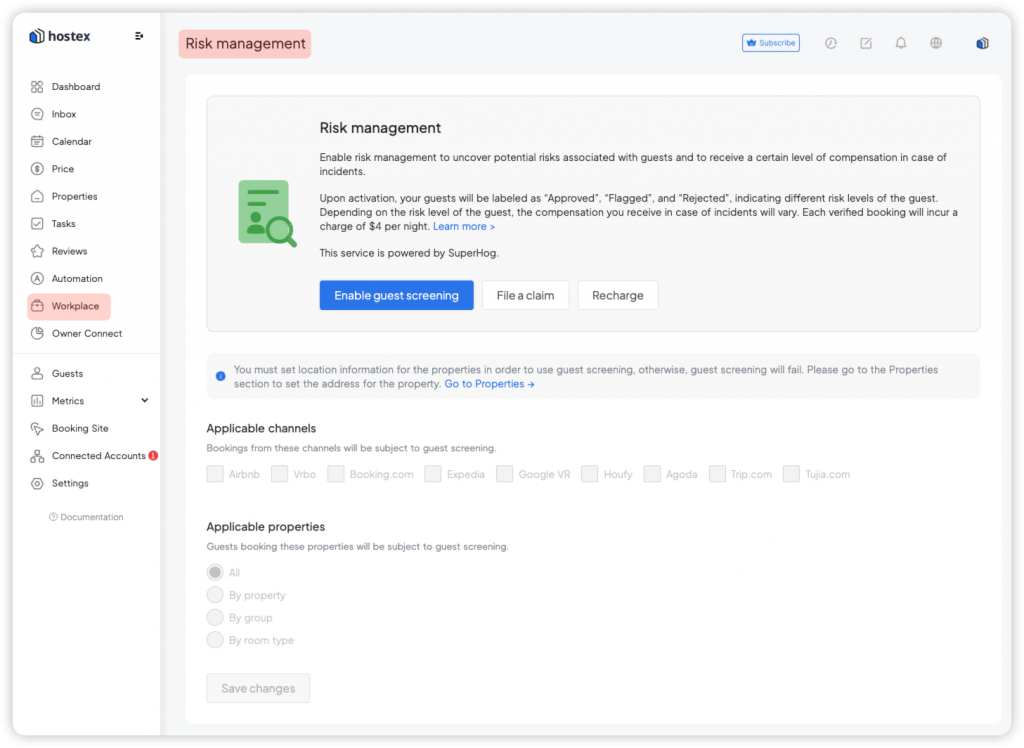
Task: Click the Reviews star icon
Action: (37, 251)
